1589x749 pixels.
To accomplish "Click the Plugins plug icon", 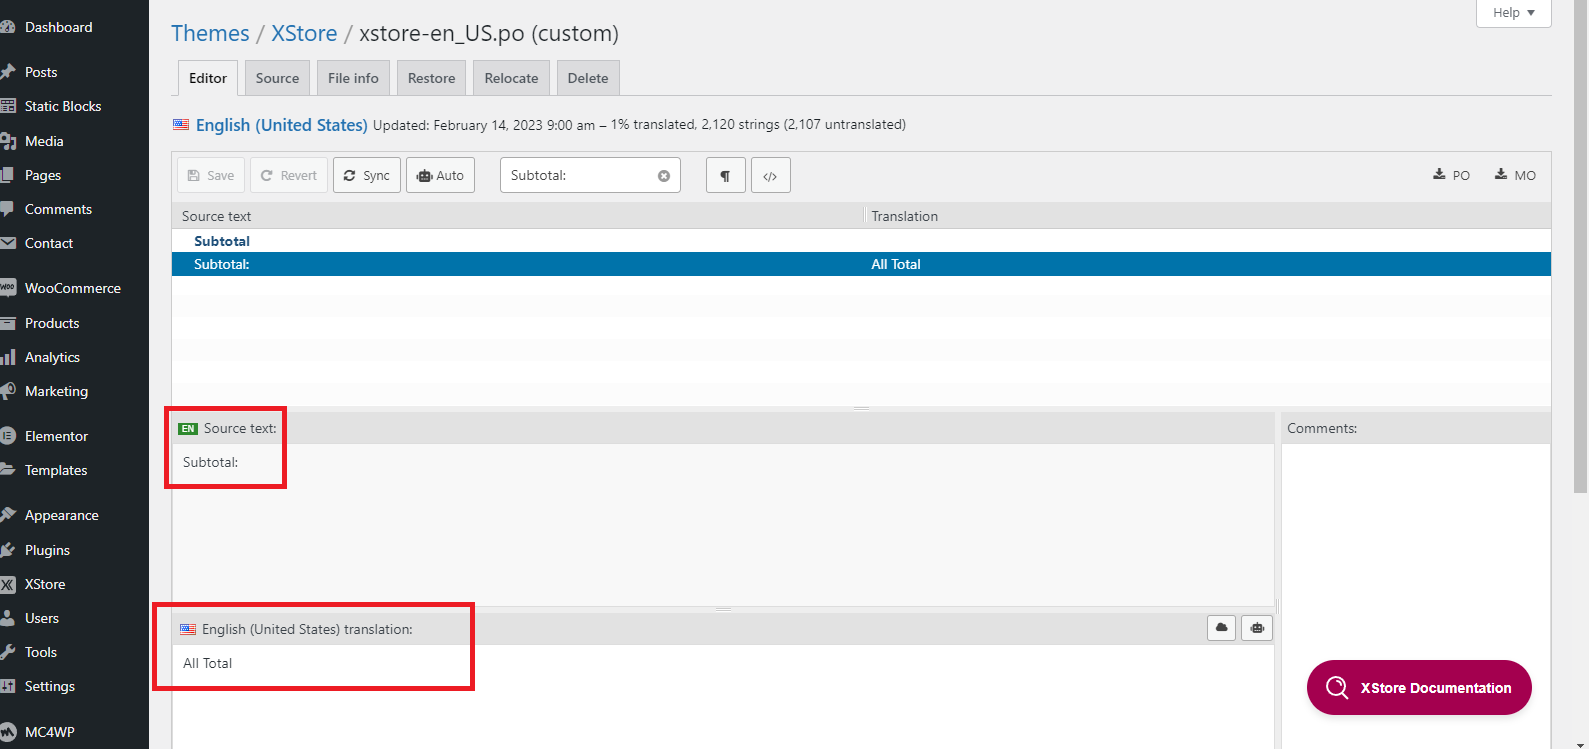I will point(8,550).
